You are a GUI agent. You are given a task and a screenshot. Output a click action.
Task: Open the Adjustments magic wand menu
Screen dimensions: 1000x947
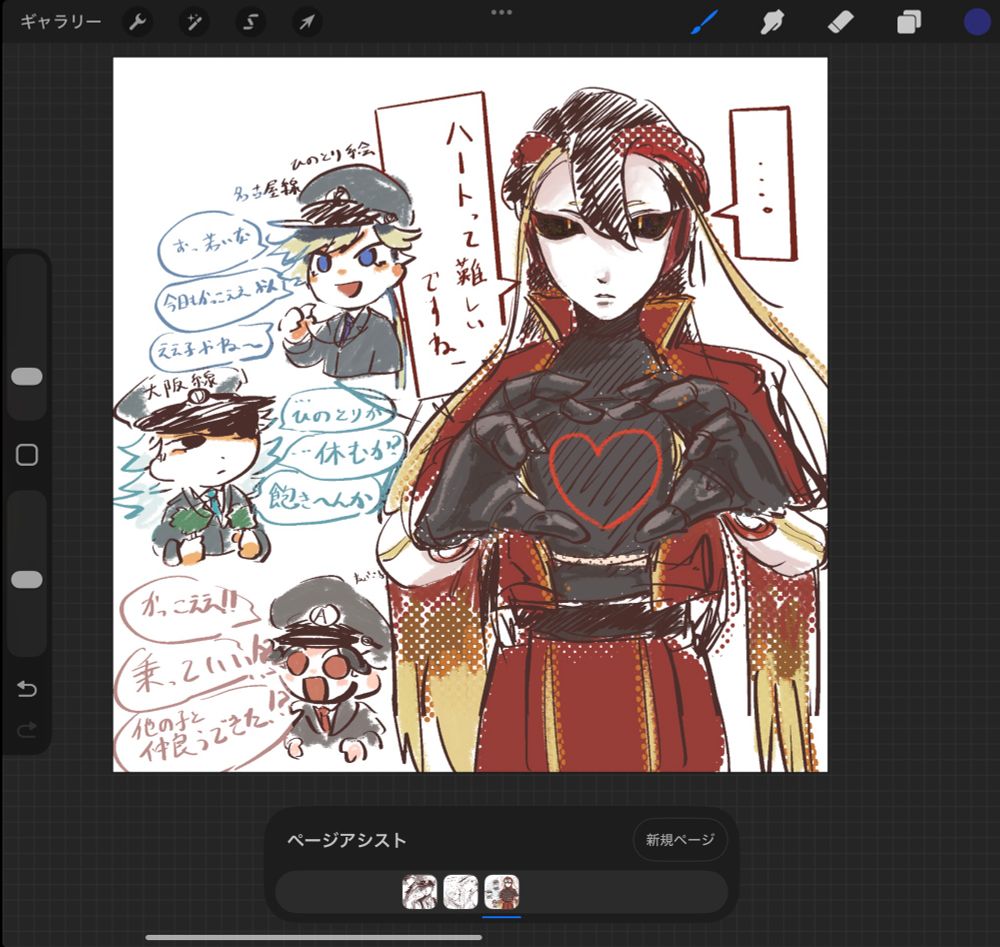[194, 22]
